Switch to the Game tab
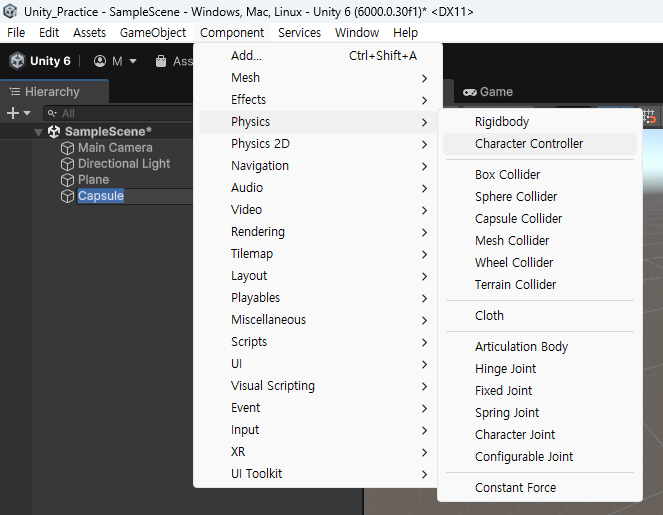 [488, 92]
